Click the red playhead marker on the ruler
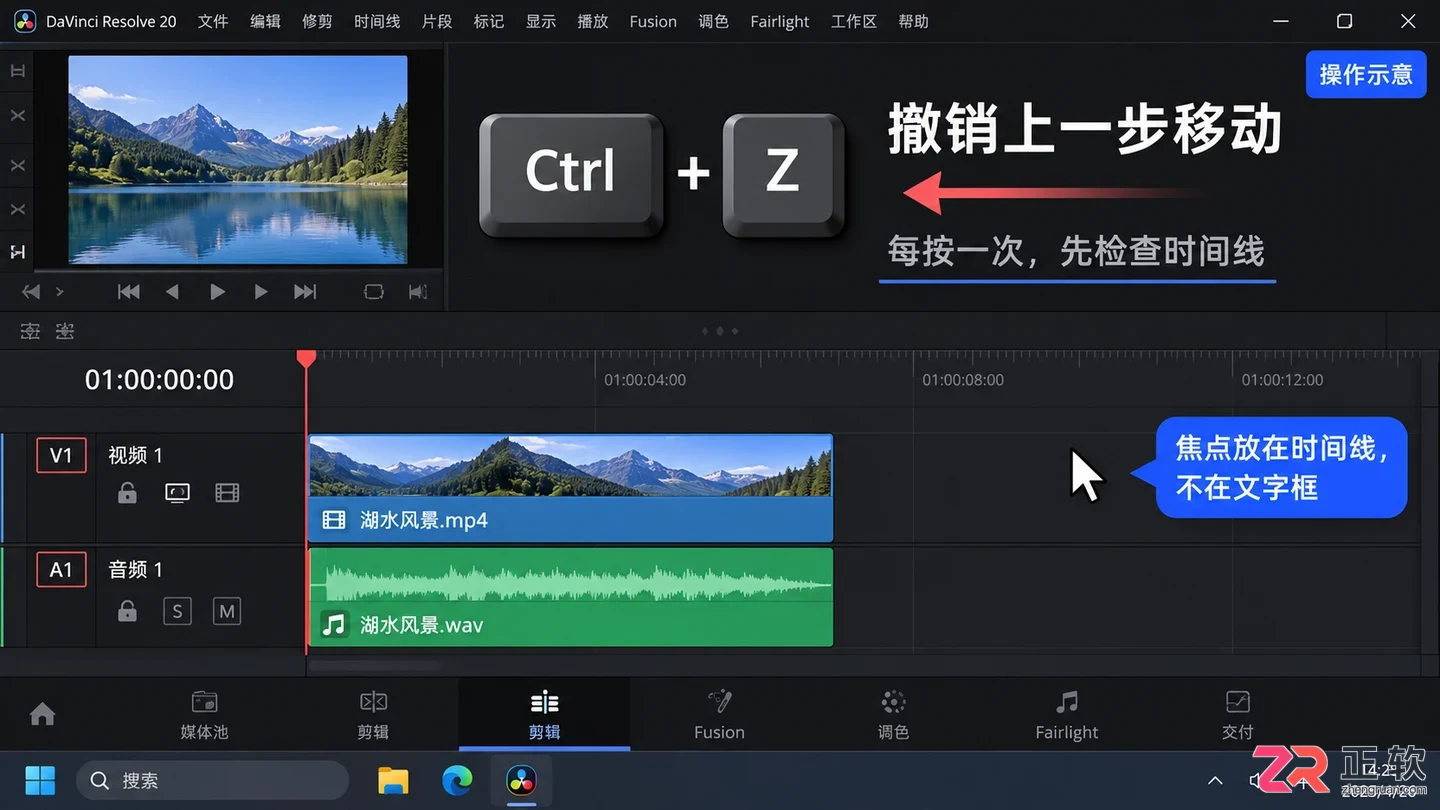This screenshot has width=1440, height=810. [307, 358]
